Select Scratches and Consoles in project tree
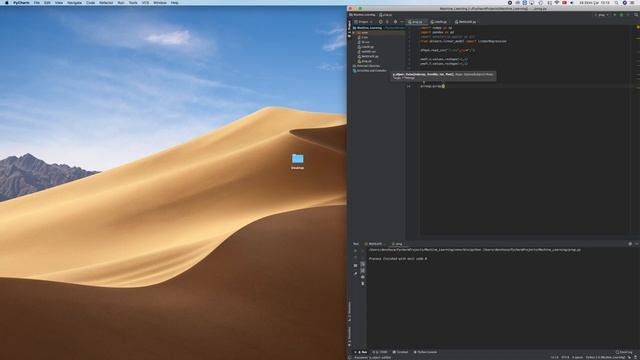Viewport: 640px width, 360px height. (x=370, y=71)
